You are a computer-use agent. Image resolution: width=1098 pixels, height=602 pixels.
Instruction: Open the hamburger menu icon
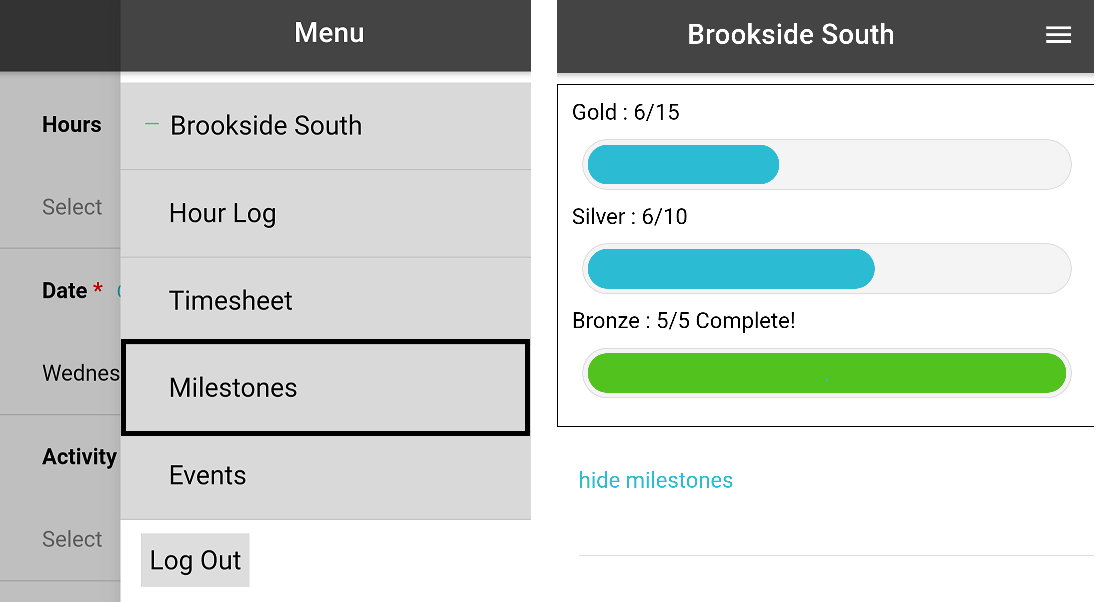pyautogui.click(x=1058, y=35)
